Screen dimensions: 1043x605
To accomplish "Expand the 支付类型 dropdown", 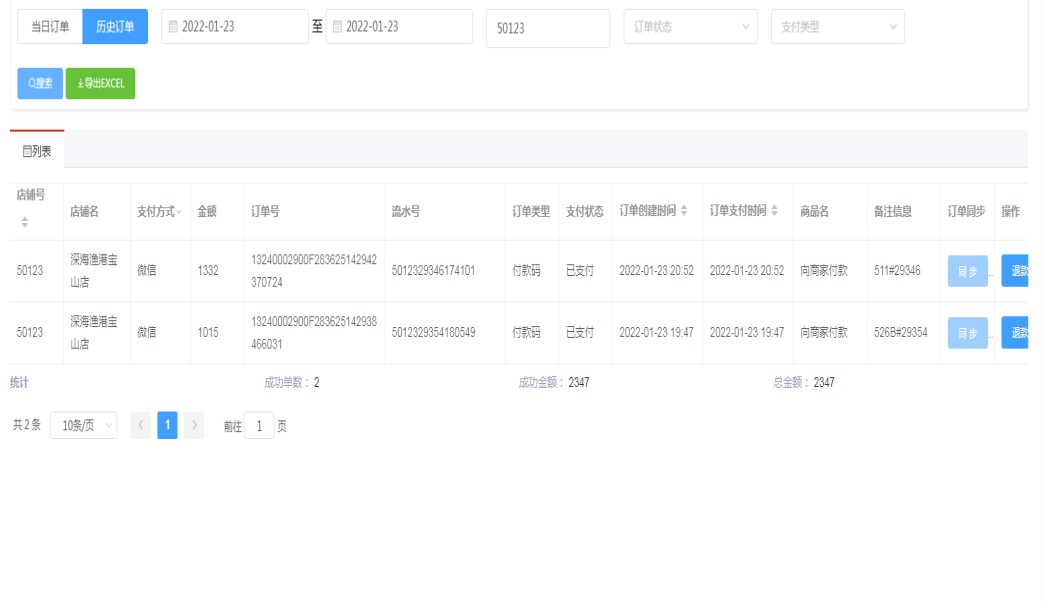I will [837, 27].
